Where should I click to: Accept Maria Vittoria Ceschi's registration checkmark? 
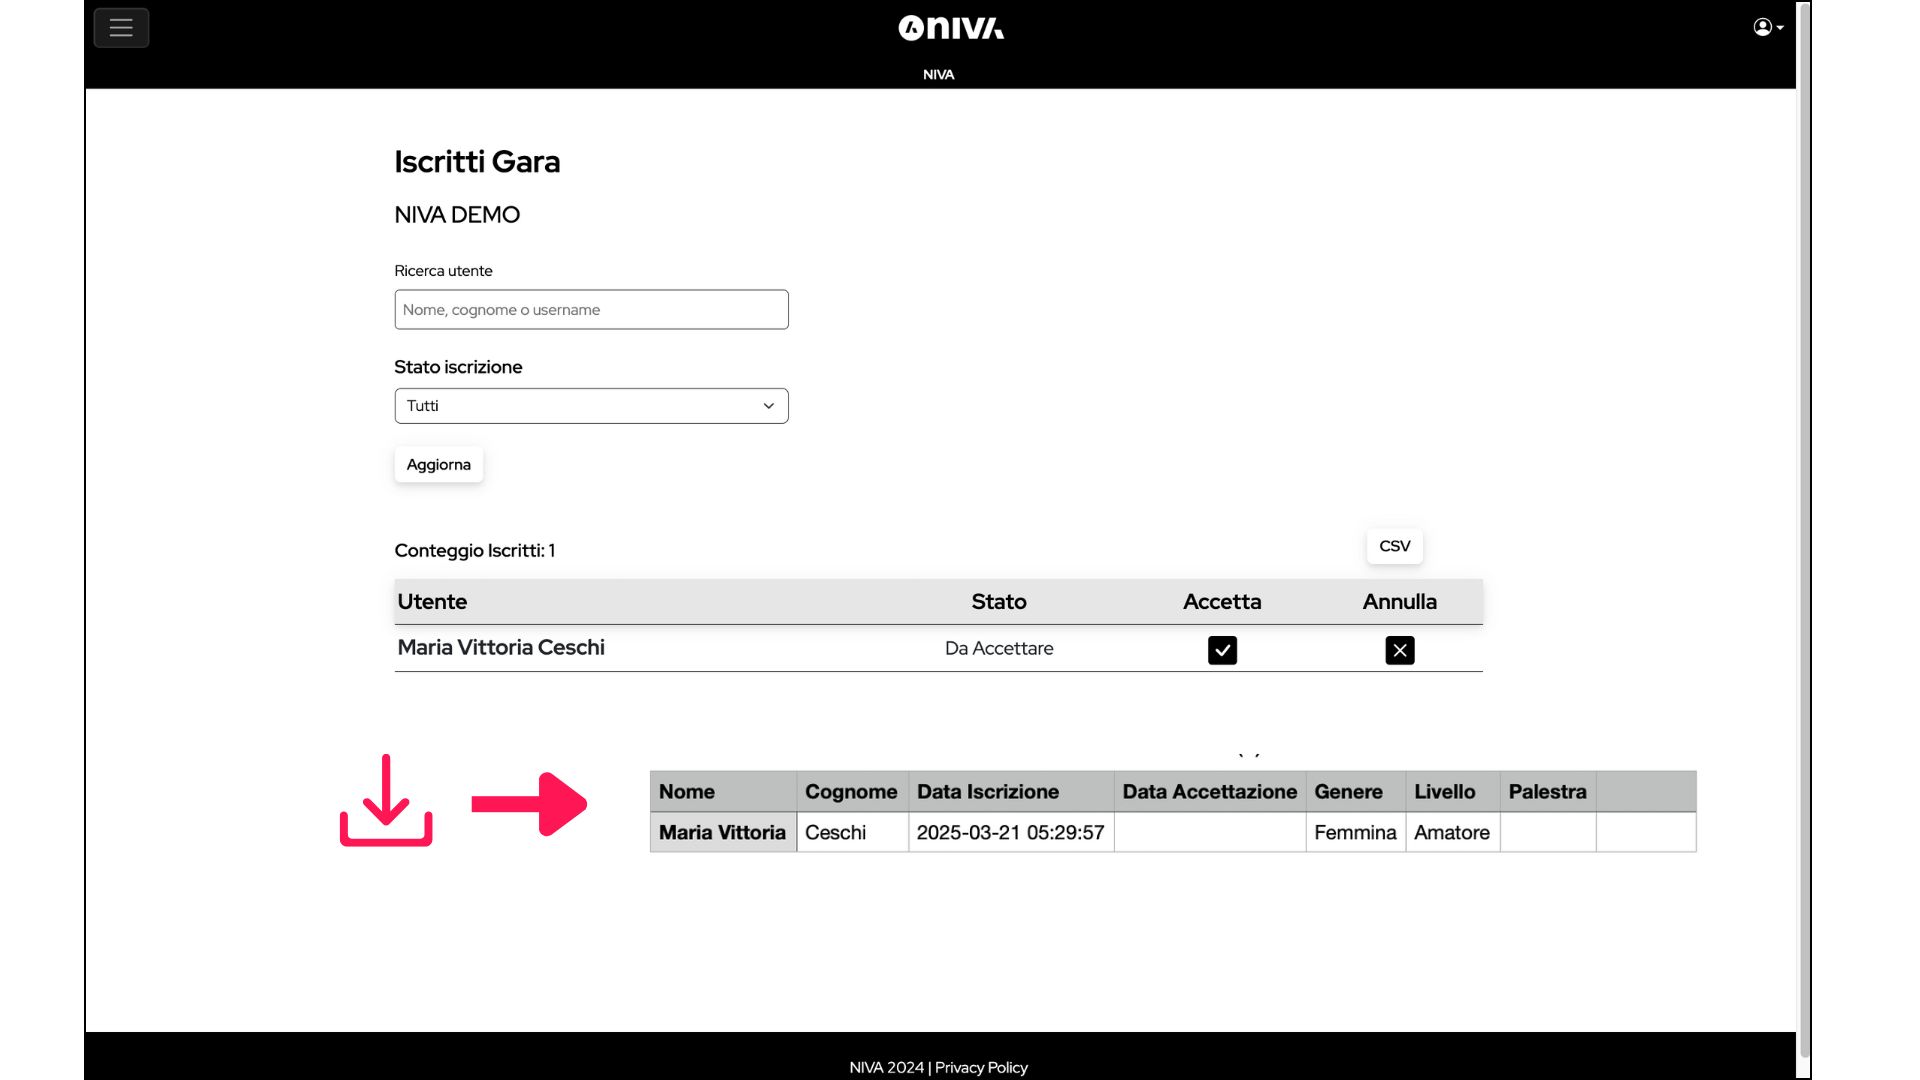1222,650
